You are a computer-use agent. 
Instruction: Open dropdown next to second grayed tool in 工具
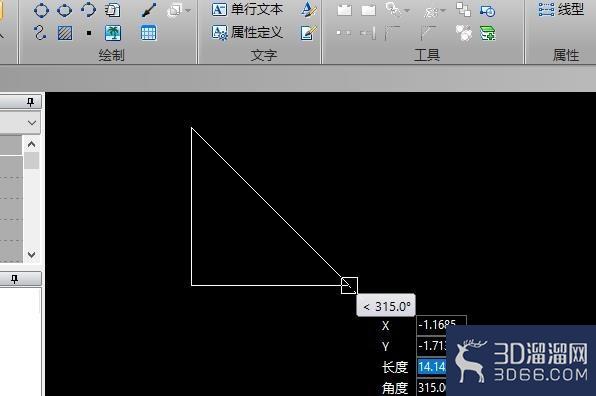pos(442,10)
